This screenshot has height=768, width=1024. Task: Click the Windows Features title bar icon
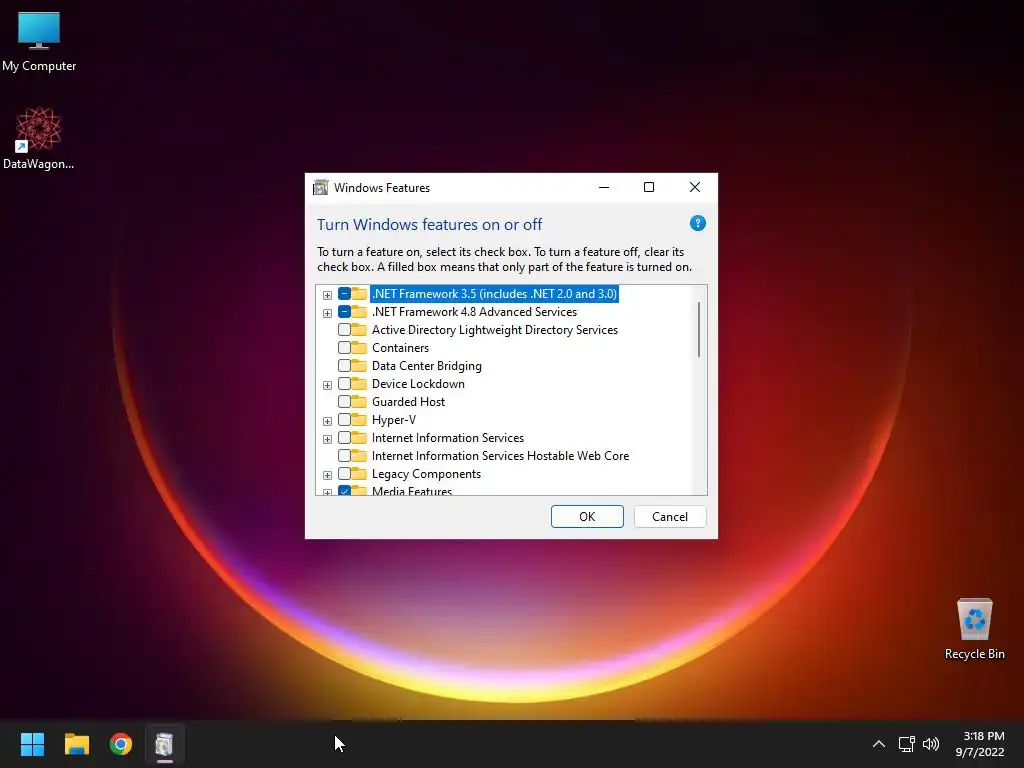pos(321,187)
